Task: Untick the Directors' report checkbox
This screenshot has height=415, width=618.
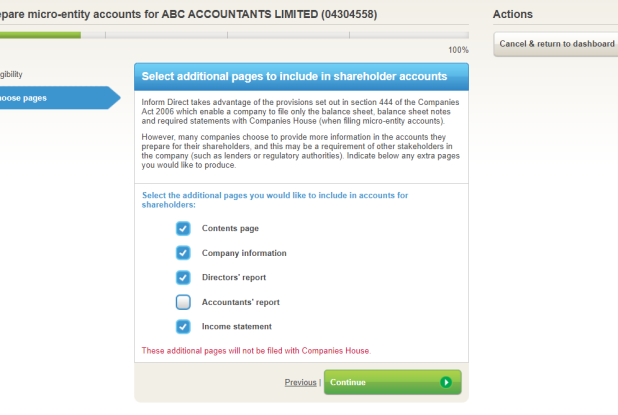Action: 183,277
